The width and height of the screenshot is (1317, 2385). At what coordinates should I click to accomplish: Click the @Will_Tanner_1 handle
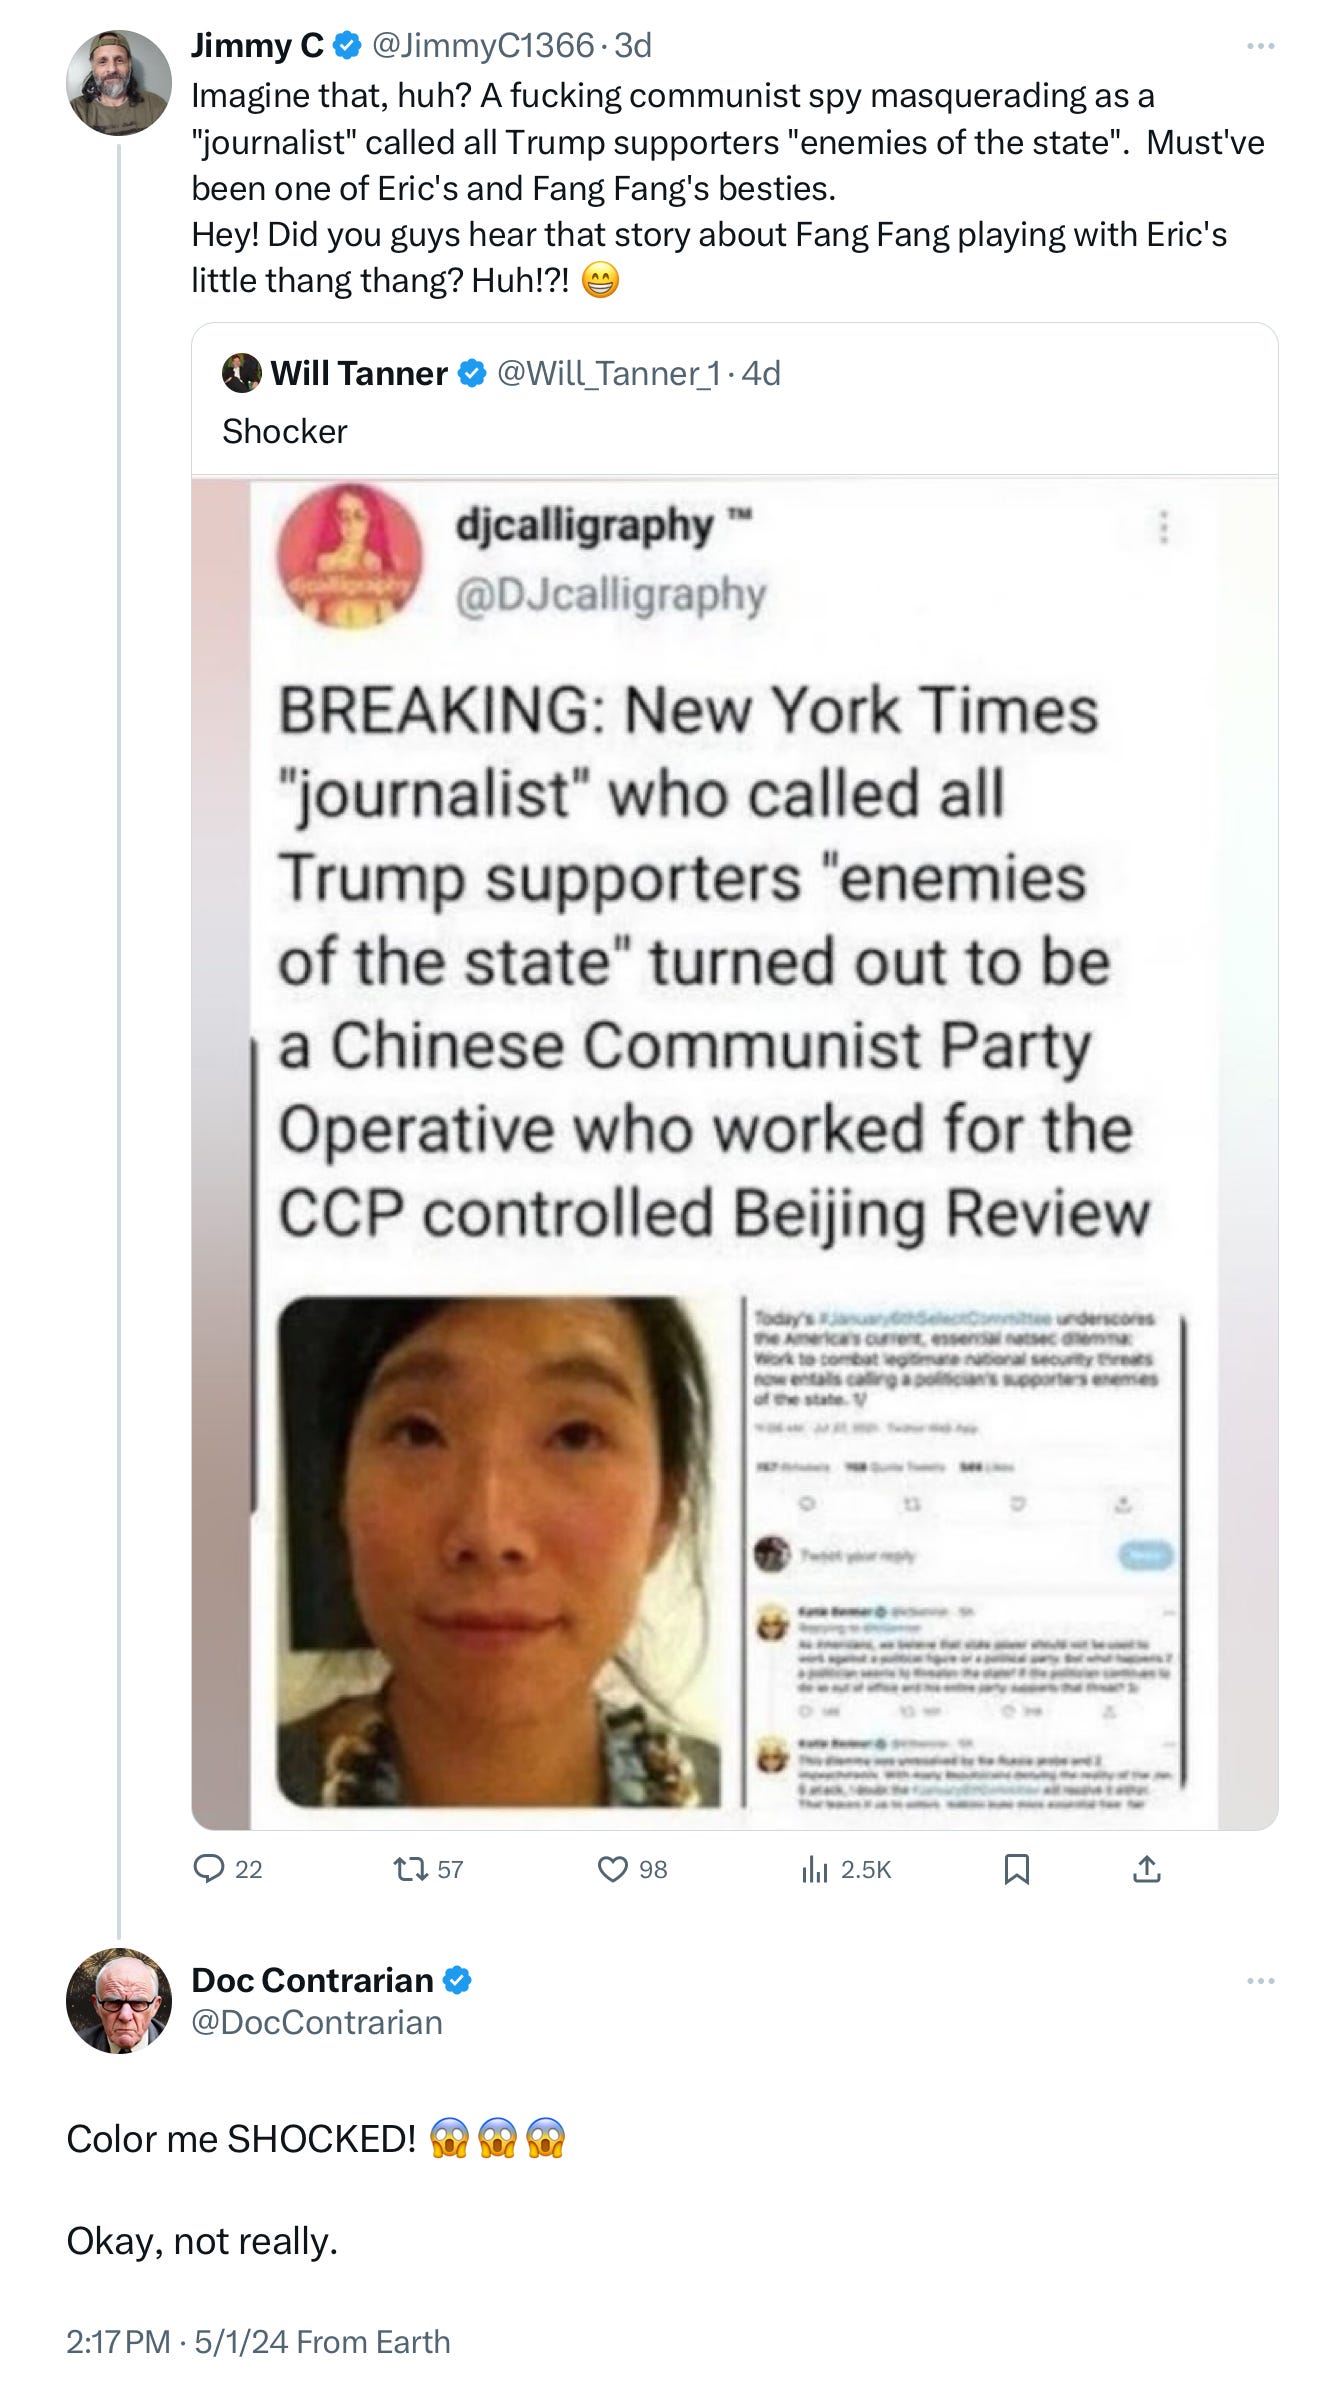[x=609, y=373]
